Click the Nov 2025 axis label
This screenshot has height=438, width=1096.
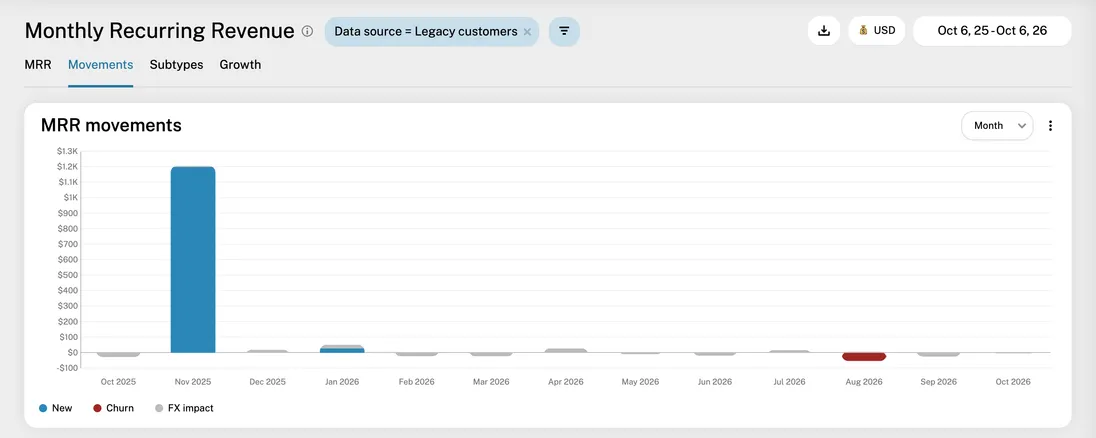[x=193, y=382]
